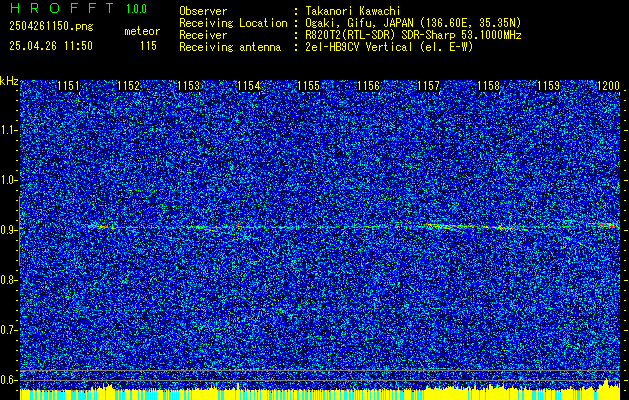Click the HROFFT title text
This screenshot has width=629, height=400.
pos(61,8)
